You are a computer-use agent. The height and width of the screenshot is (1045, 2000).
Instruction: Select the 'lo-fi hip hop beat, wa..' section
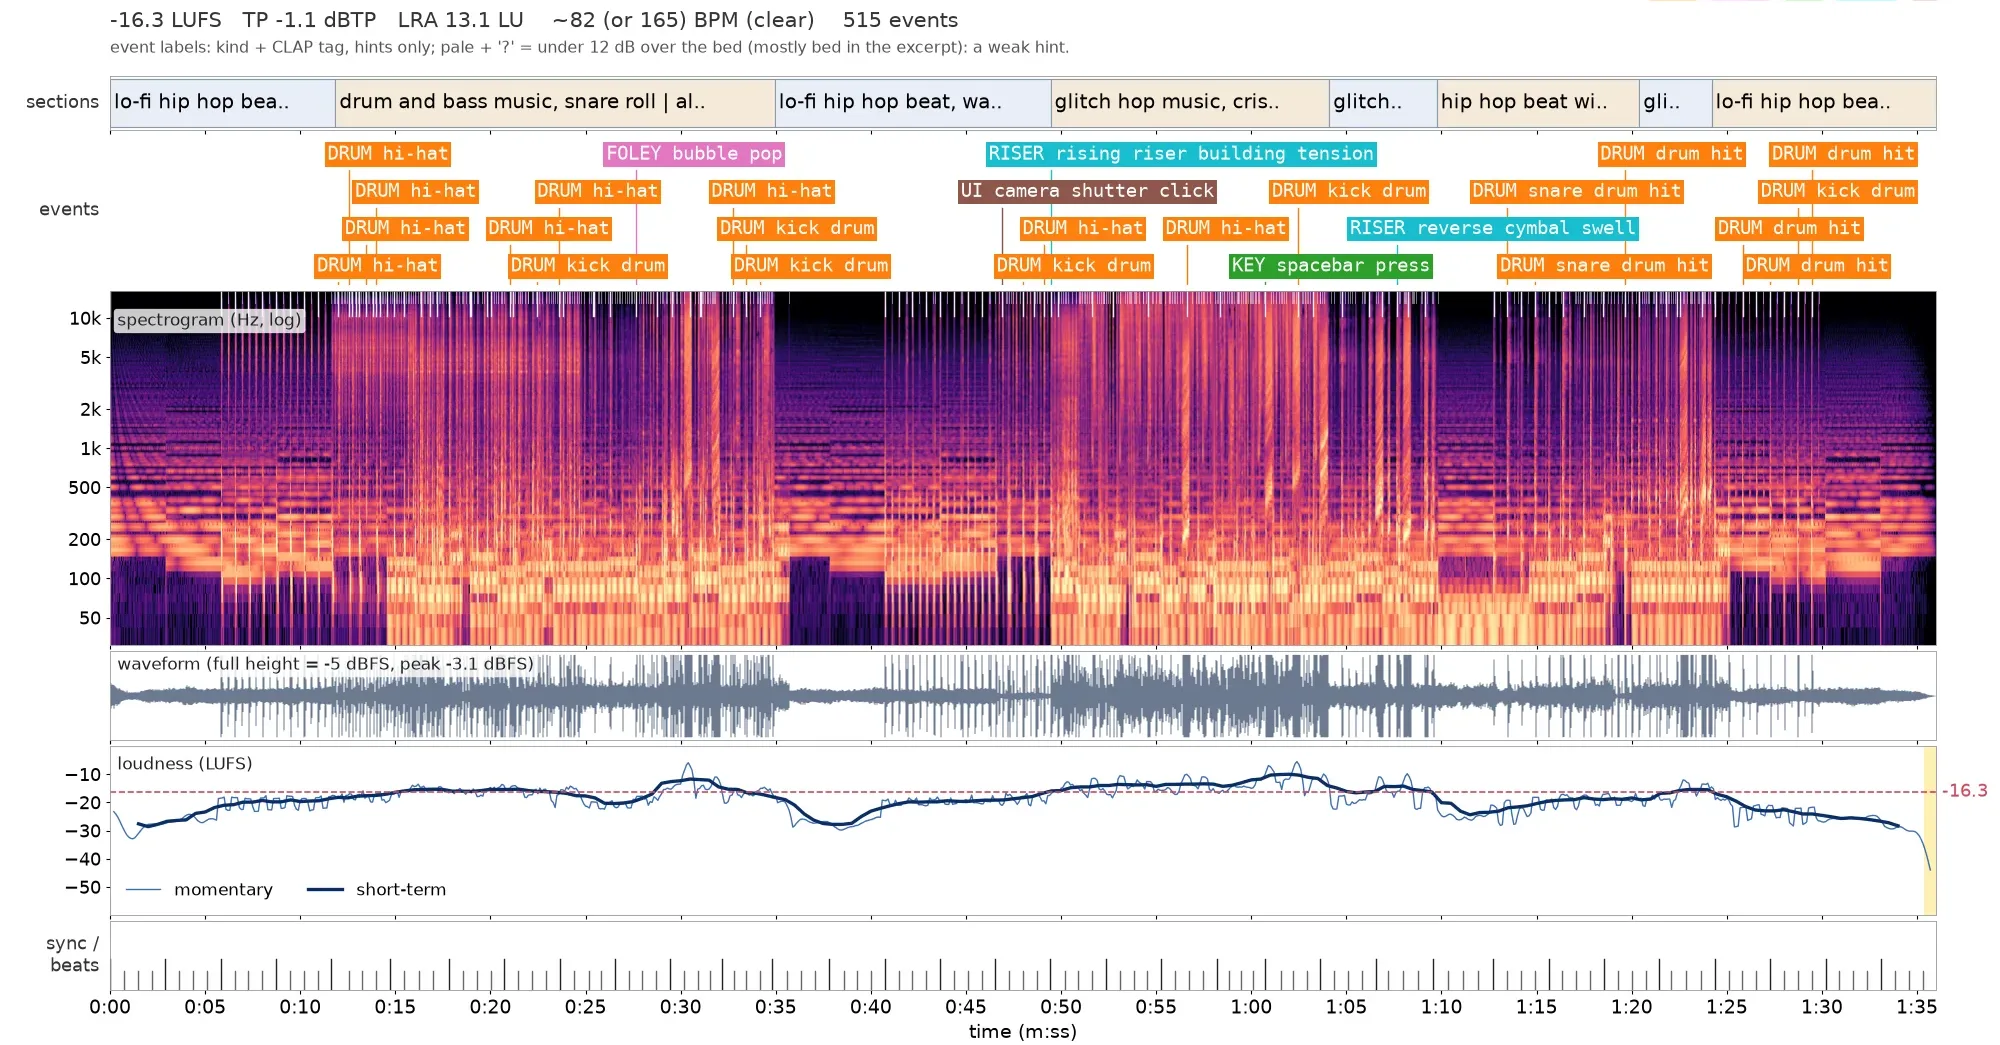tap(913, 102)
